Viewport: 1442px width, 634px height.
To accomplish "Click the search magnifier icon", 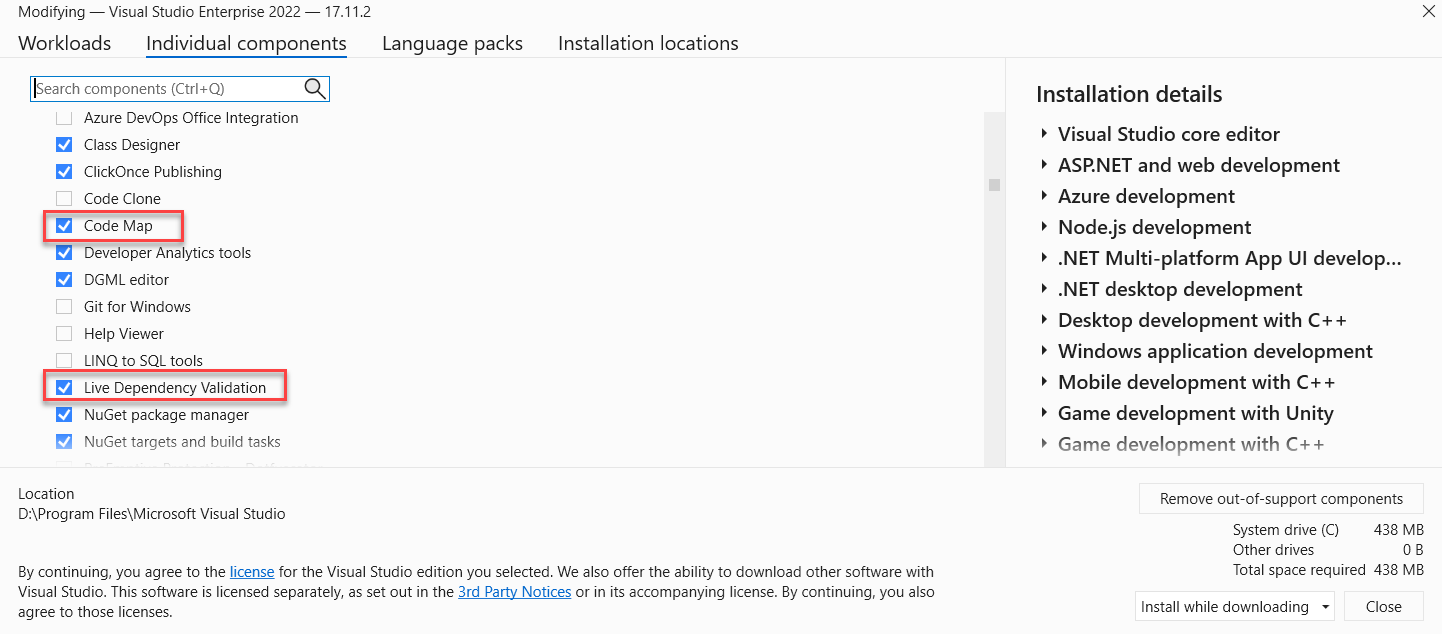I will pyautogui.click(x=315, y=89).
